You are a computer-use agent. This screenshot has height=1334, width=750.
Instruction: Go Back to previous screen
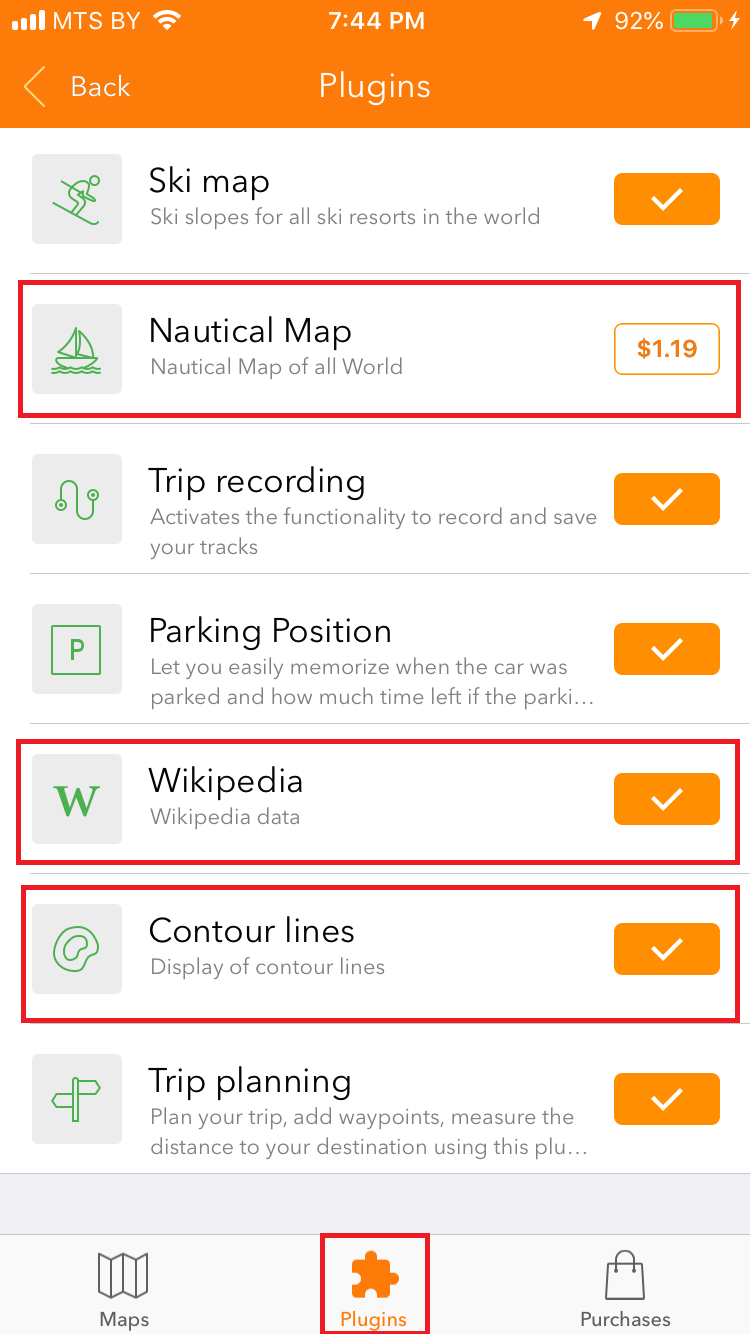pyautogui.click(x=78, y=87)
